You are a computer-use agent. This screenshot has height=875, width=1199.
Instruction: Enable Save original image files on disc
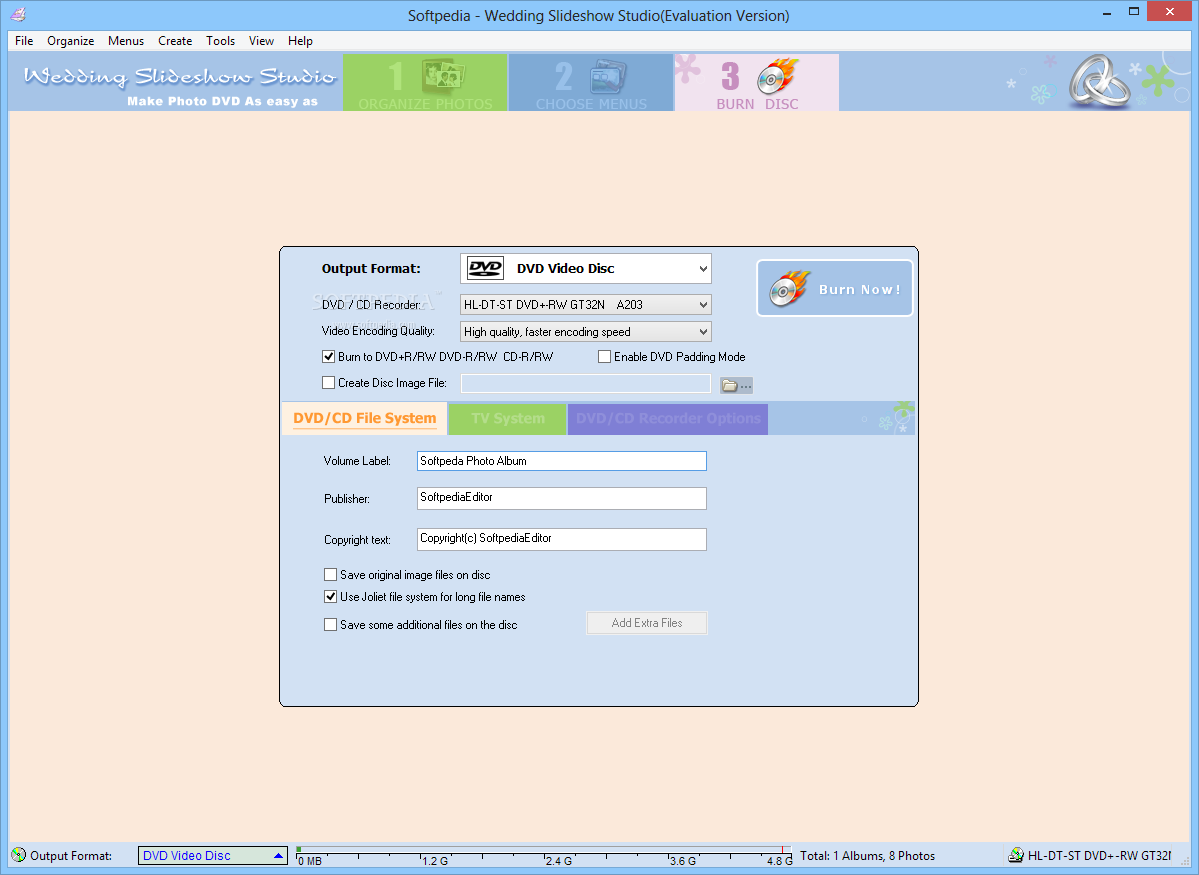tap(330, 574)
